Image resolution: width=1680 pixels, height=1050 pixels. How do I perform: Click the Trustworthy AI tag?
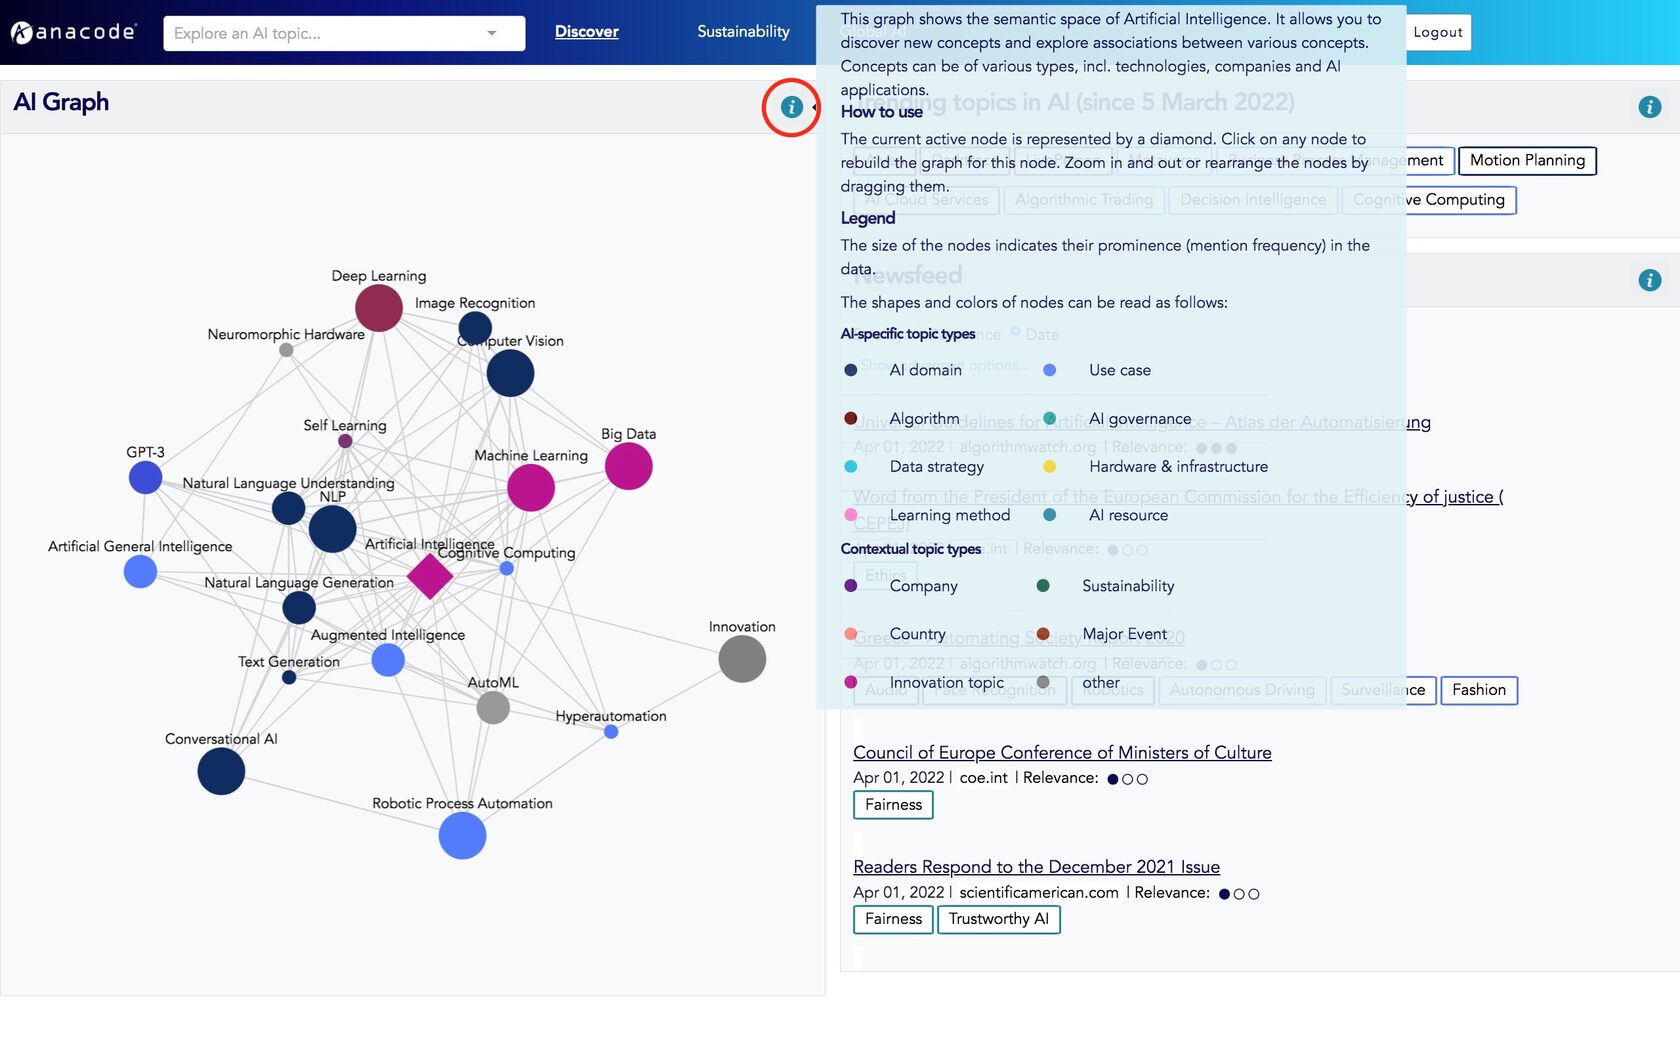pyautogui.click(x=998, y=919)
